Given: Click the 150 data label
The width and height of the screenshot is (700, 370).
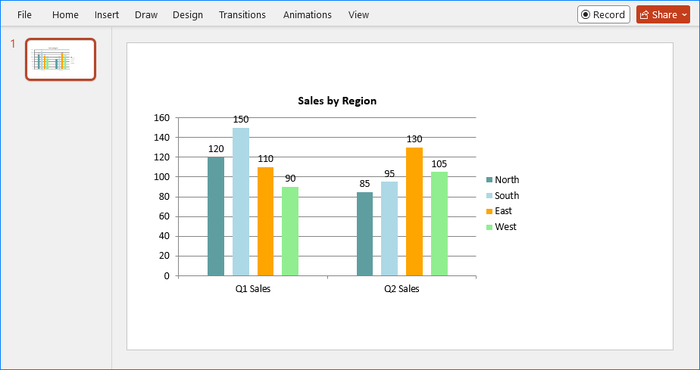Looking at the screenshot, I should coord(241,120).
